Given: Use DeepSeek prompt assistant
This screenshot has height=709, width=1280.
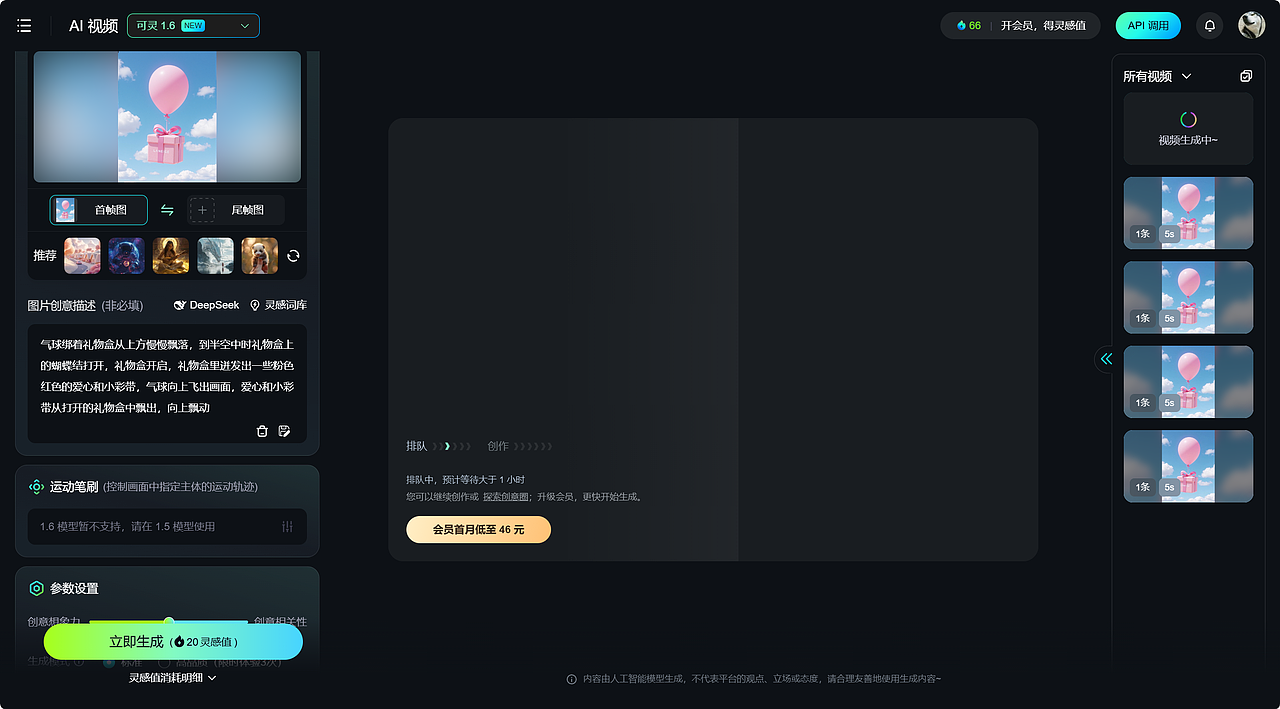Looking at the screenshot, I should (x=206, y=305).
